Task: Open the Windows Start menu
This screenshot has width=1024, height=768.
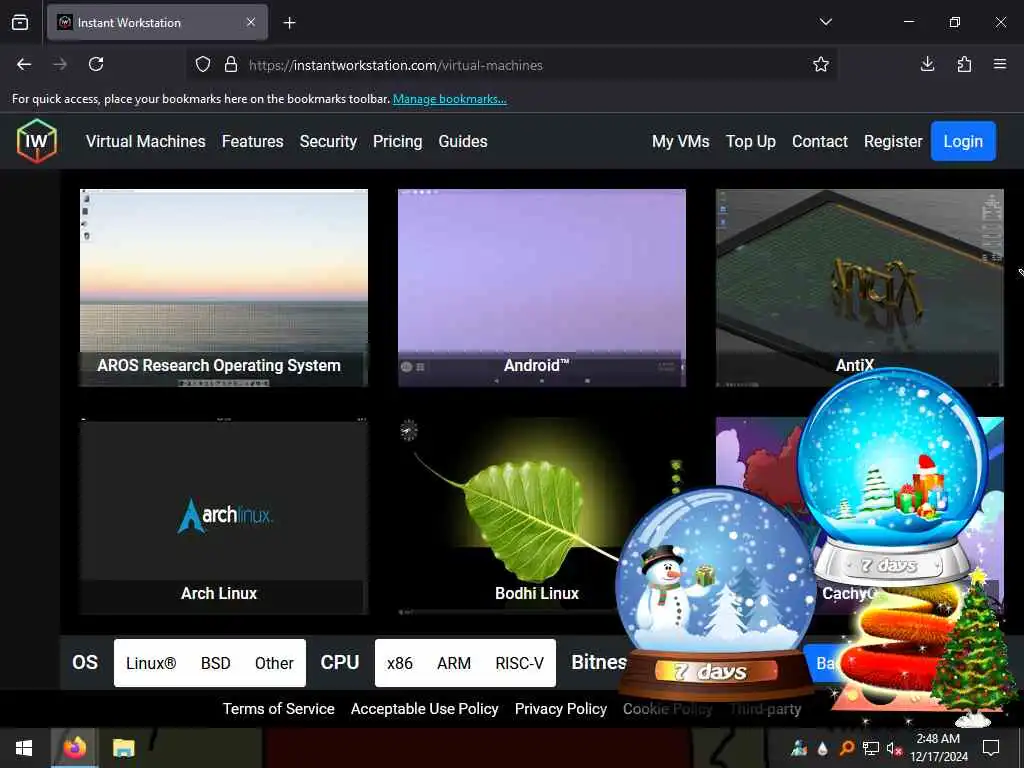Action: point(24,748)
